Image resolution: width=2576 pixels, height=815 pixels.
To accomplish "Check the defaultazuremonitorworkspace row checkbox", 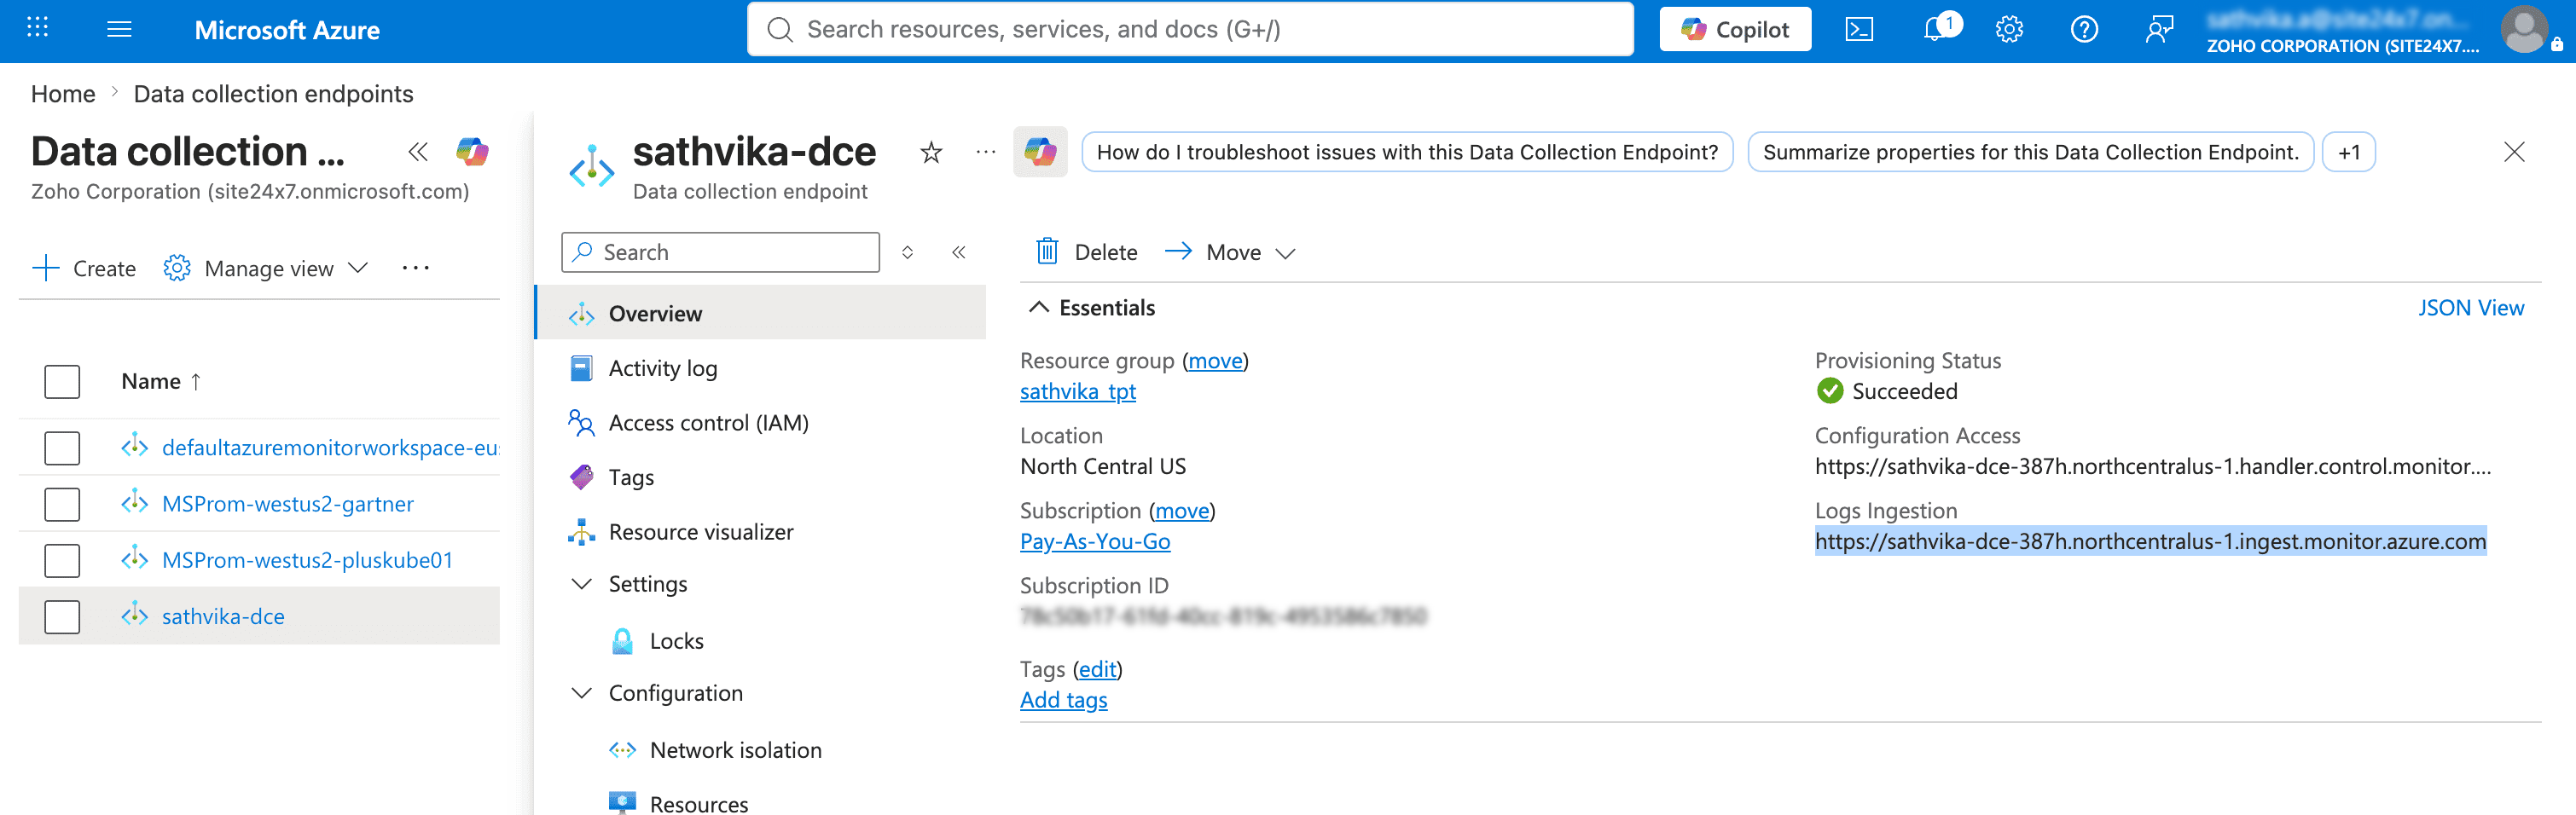I will [62, 447].
